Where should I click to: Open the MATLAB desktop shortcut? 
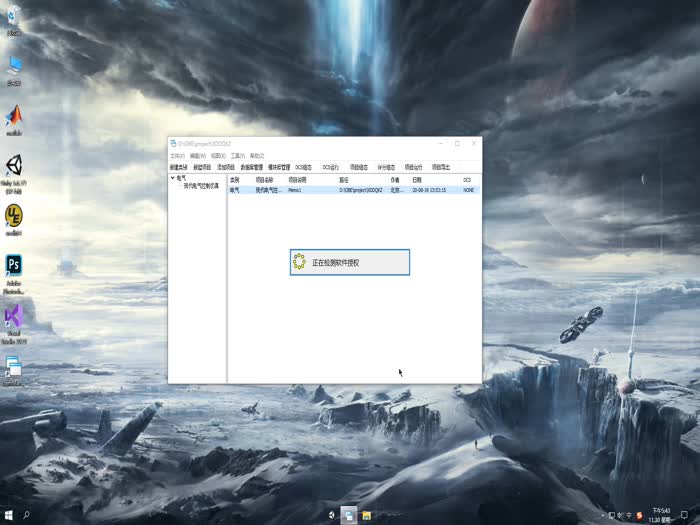tap(14, 117)
